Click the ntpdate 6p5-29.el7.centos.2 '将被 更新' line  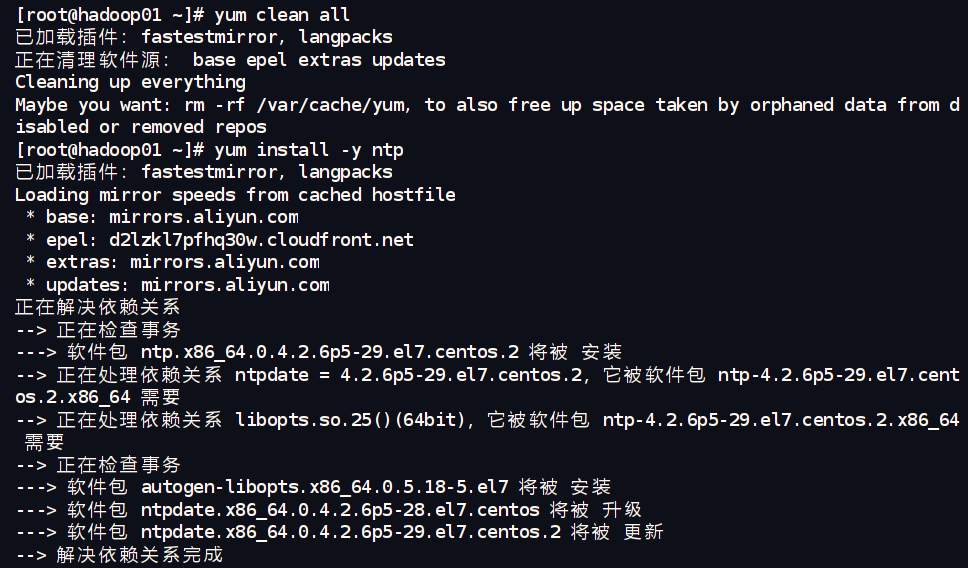pos(339,532)
